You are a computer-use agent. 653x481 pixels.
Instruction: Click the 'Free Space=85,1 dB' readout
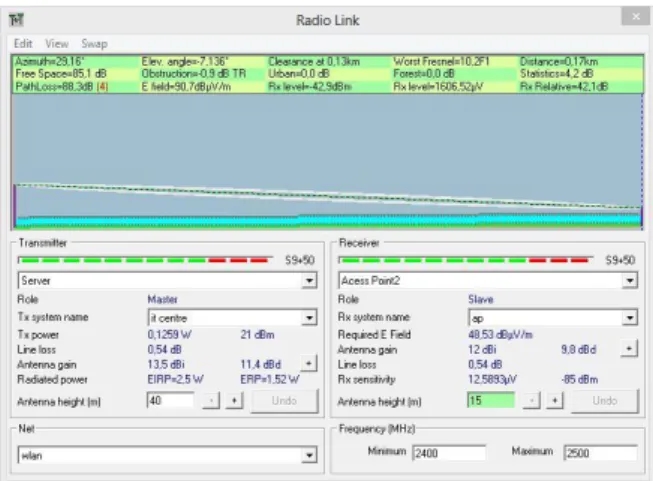pos(61,74)
